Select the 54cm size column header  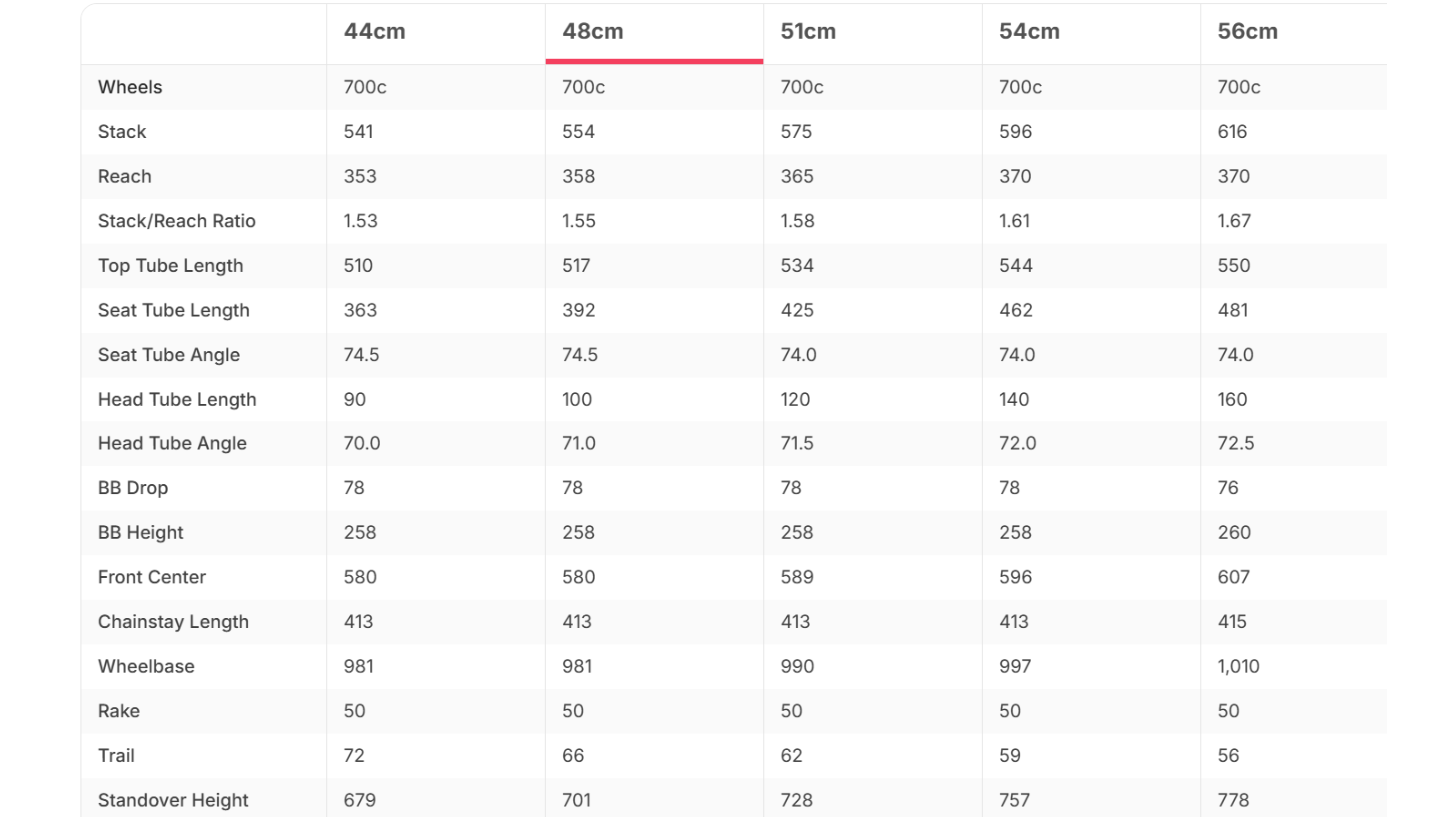(1029, 31)
